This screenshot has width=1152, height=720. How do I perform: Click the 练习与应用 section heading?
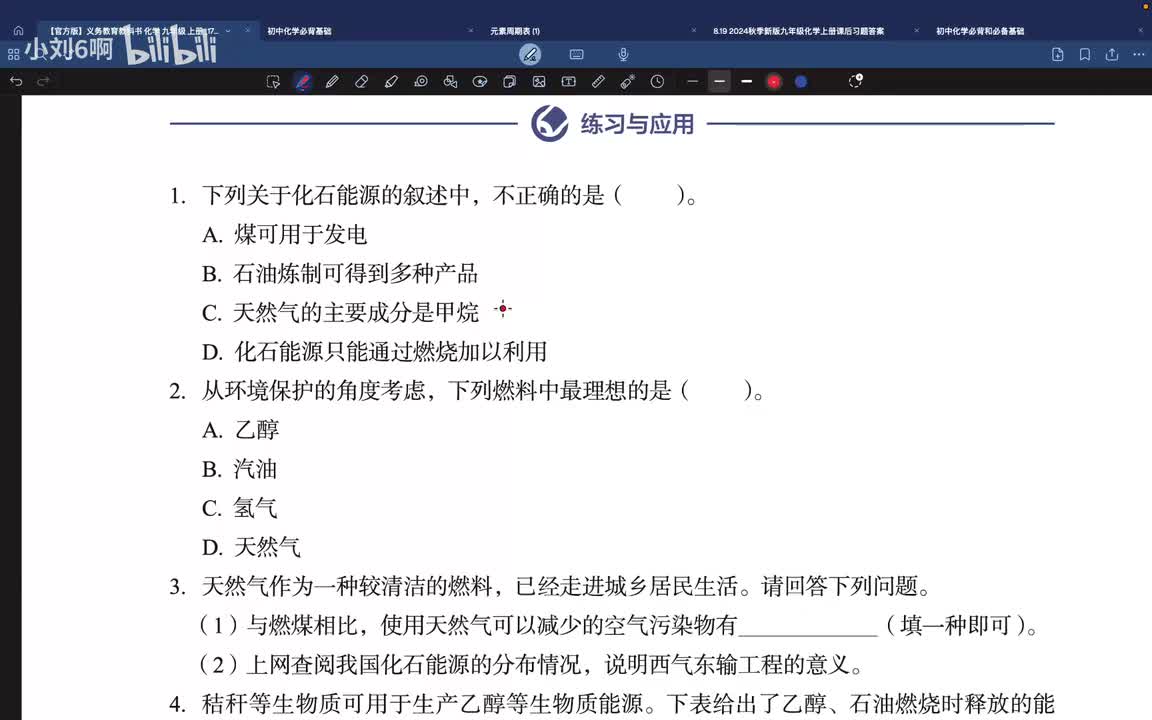pyautogui.click(x=637, y=124)
